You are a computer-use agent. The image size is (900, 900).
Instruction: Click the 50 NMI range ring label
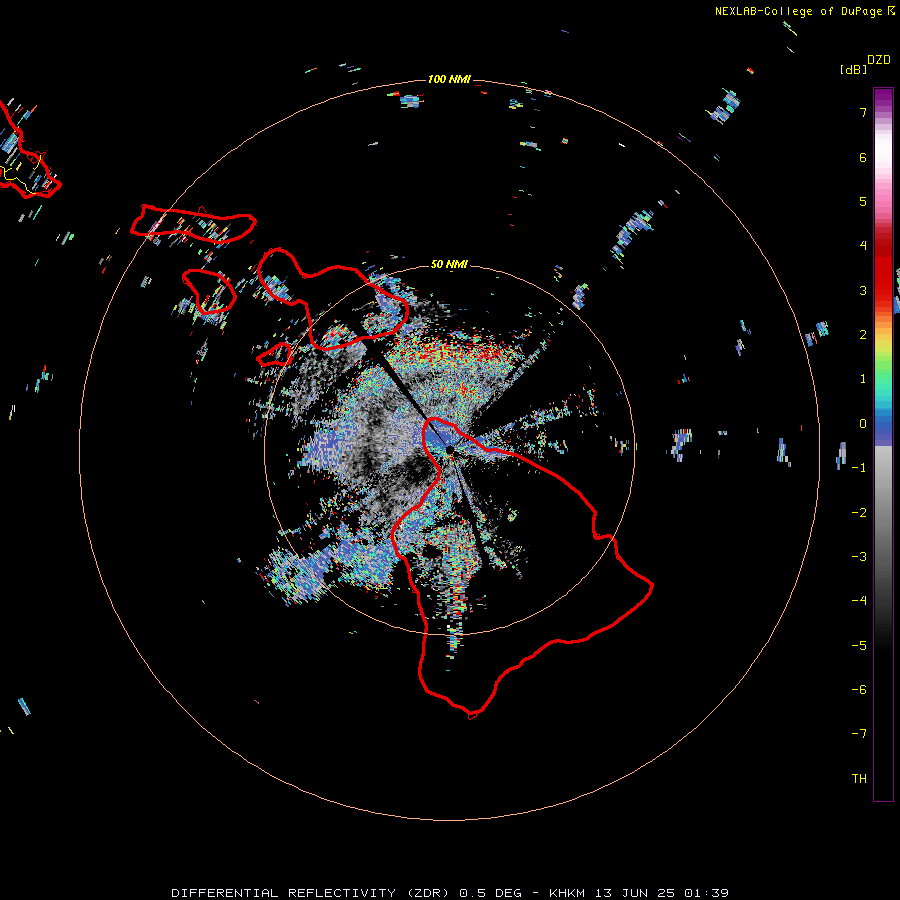click(449, 264)
